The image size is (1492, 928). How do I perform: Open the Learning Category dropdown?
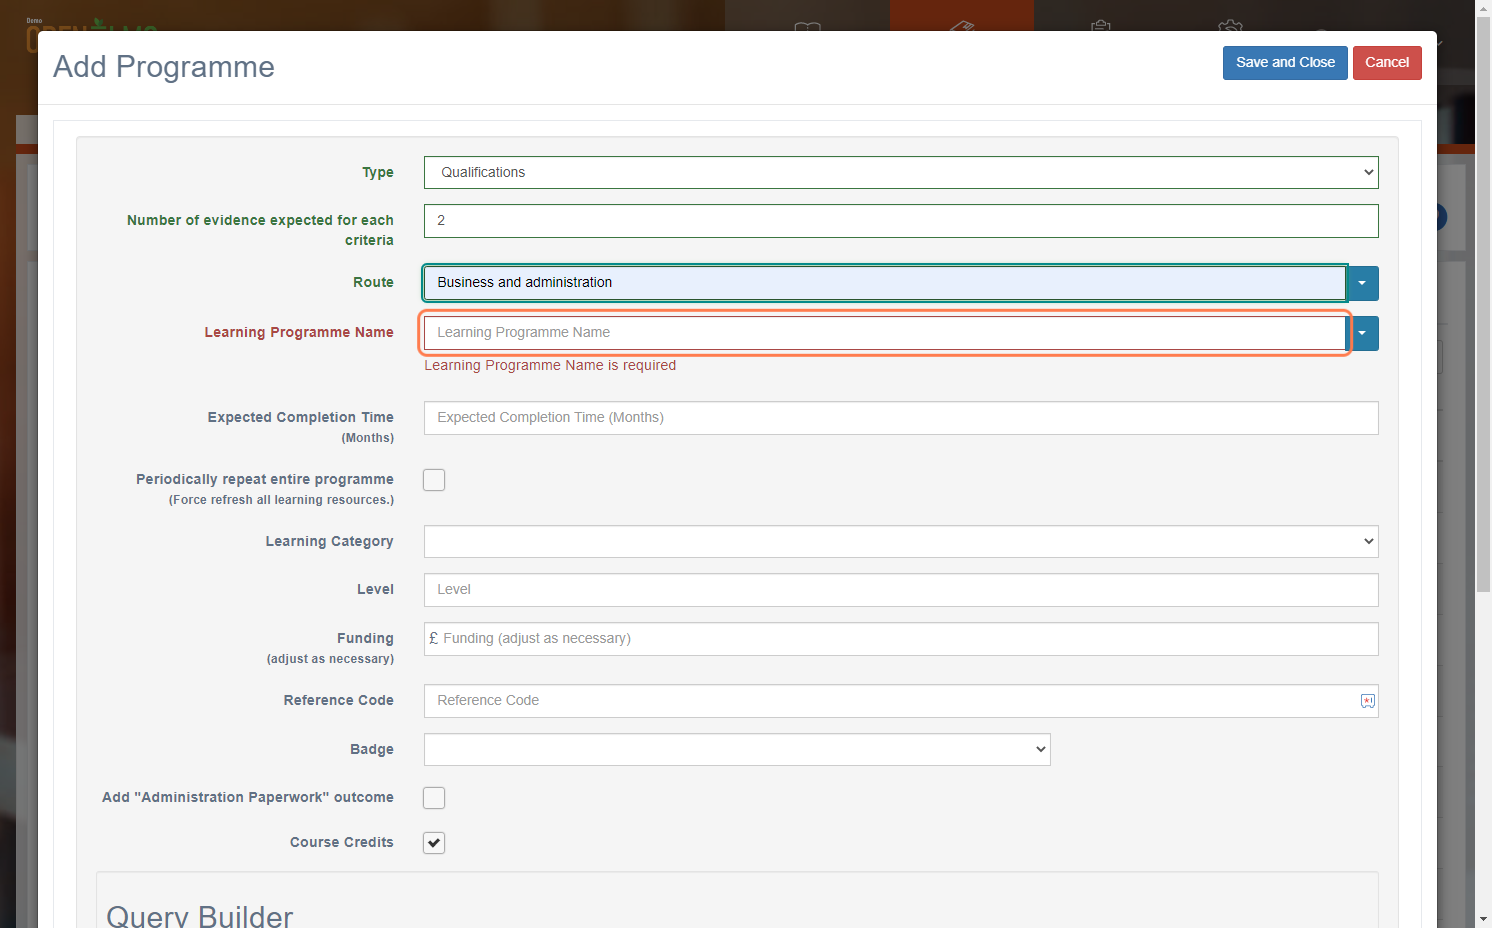click(901, 541)
